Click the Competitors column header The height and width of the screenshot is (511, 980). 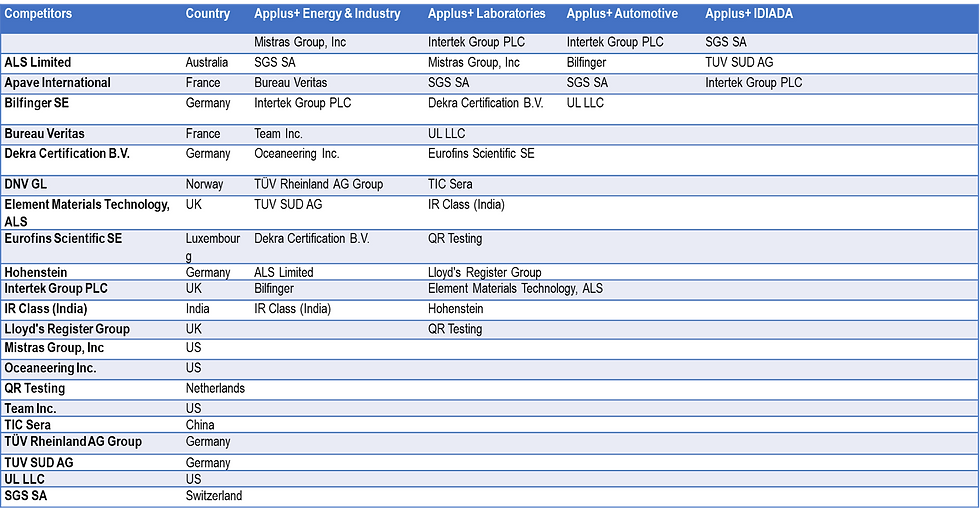pyautogui.click(x=38, y=14)
